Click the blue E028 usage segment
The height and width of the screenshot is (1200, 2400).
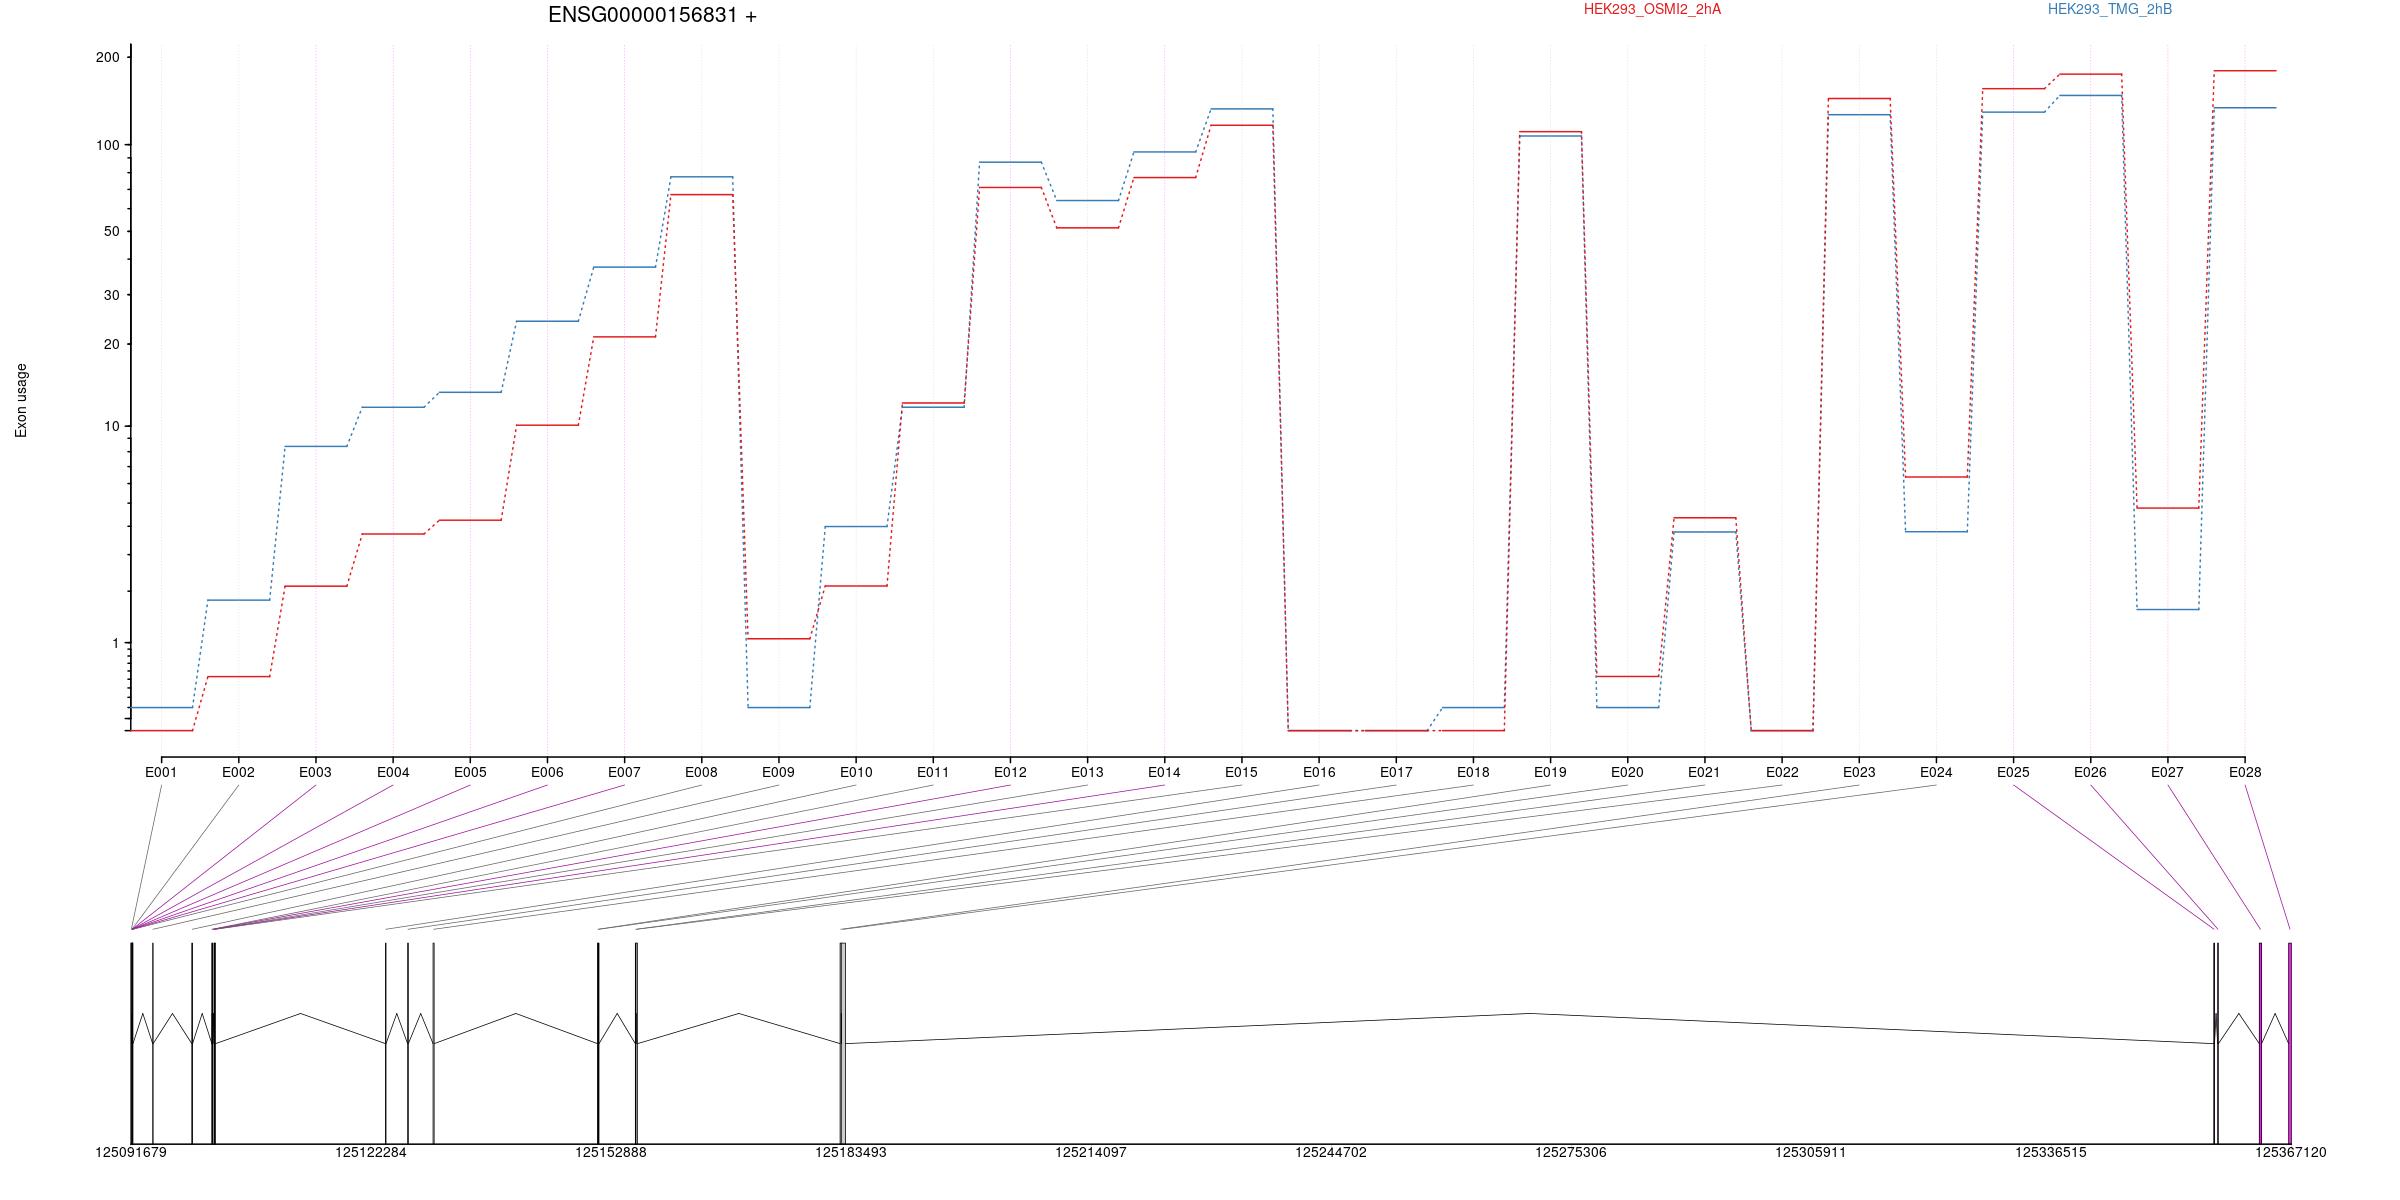click(x=2245, y=108)
